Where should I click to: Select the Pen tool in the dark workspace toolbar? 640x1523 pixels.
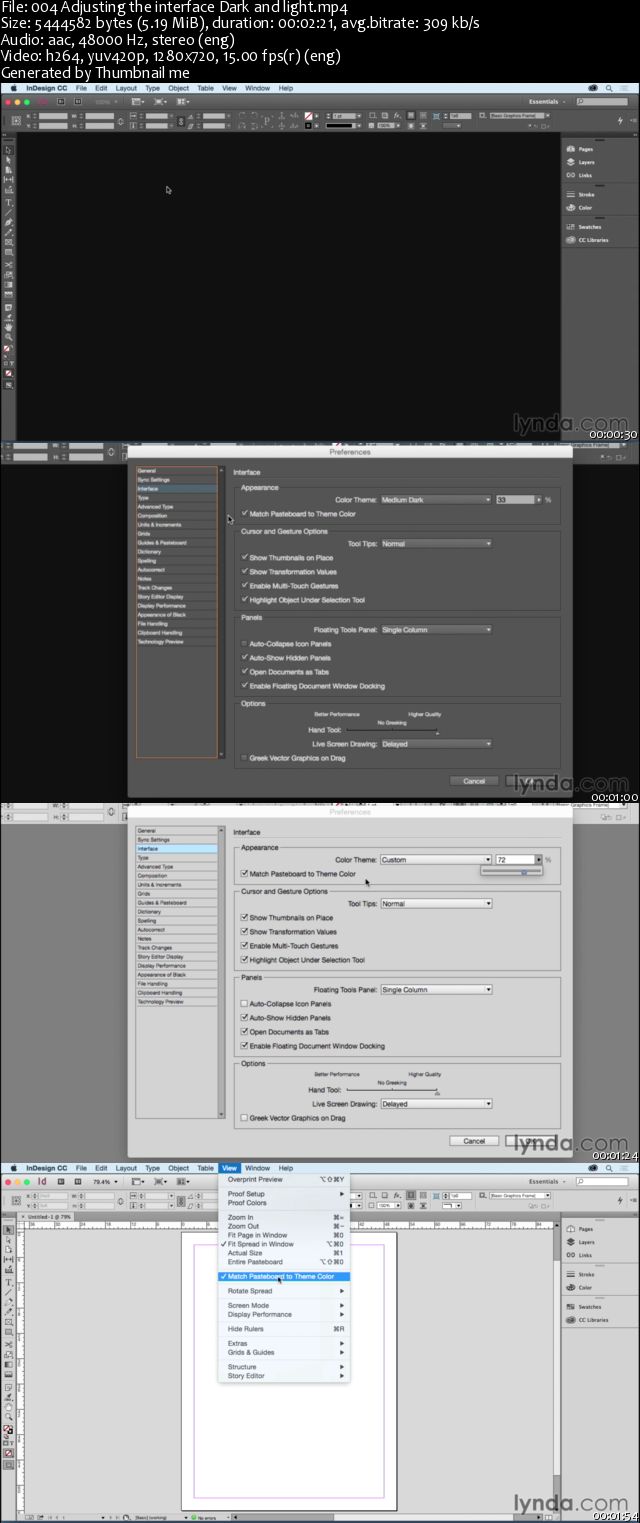point(8,223)
